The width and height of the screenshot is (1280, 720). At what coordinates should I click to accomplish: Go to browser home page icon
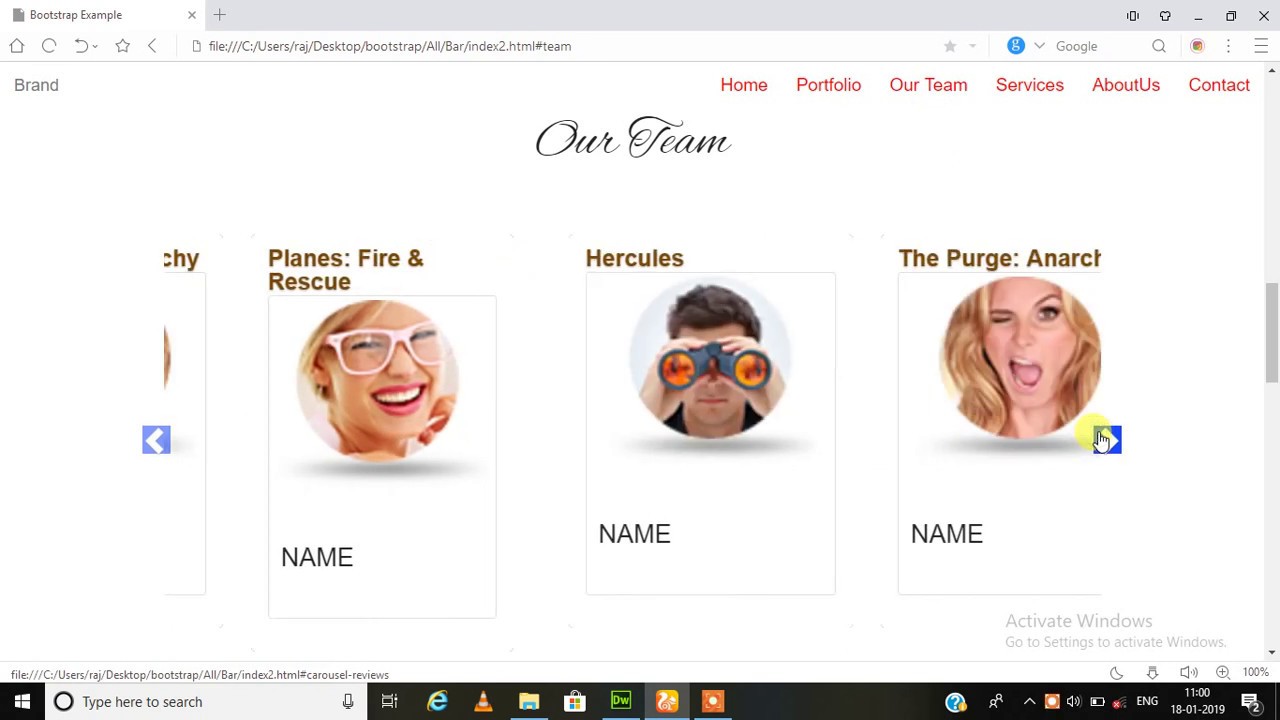(17, 46)
